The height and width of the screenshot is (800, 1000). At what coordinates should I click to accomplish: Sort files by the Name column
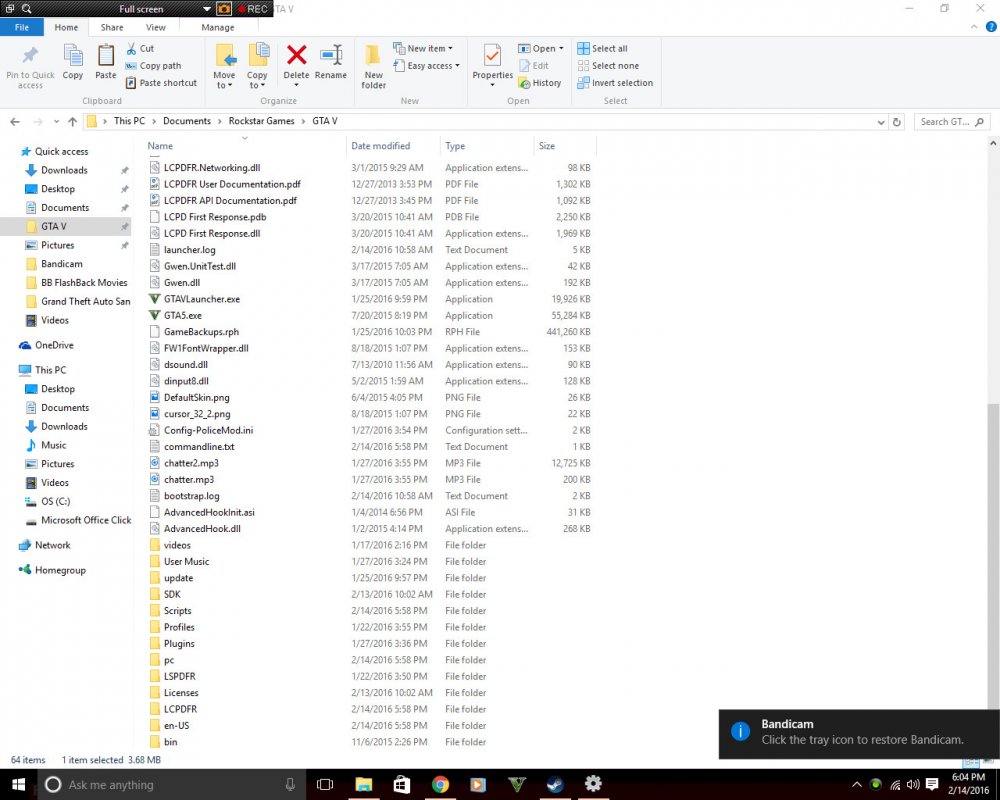click(x=246, y=146)
